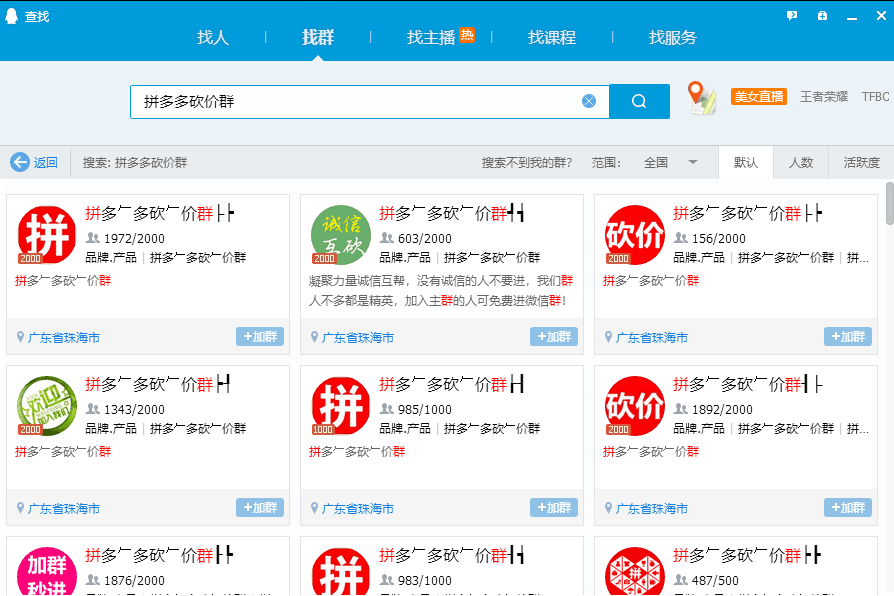Open the nearby map location icon
Viewport: 894px width, 596px height.
701,98
